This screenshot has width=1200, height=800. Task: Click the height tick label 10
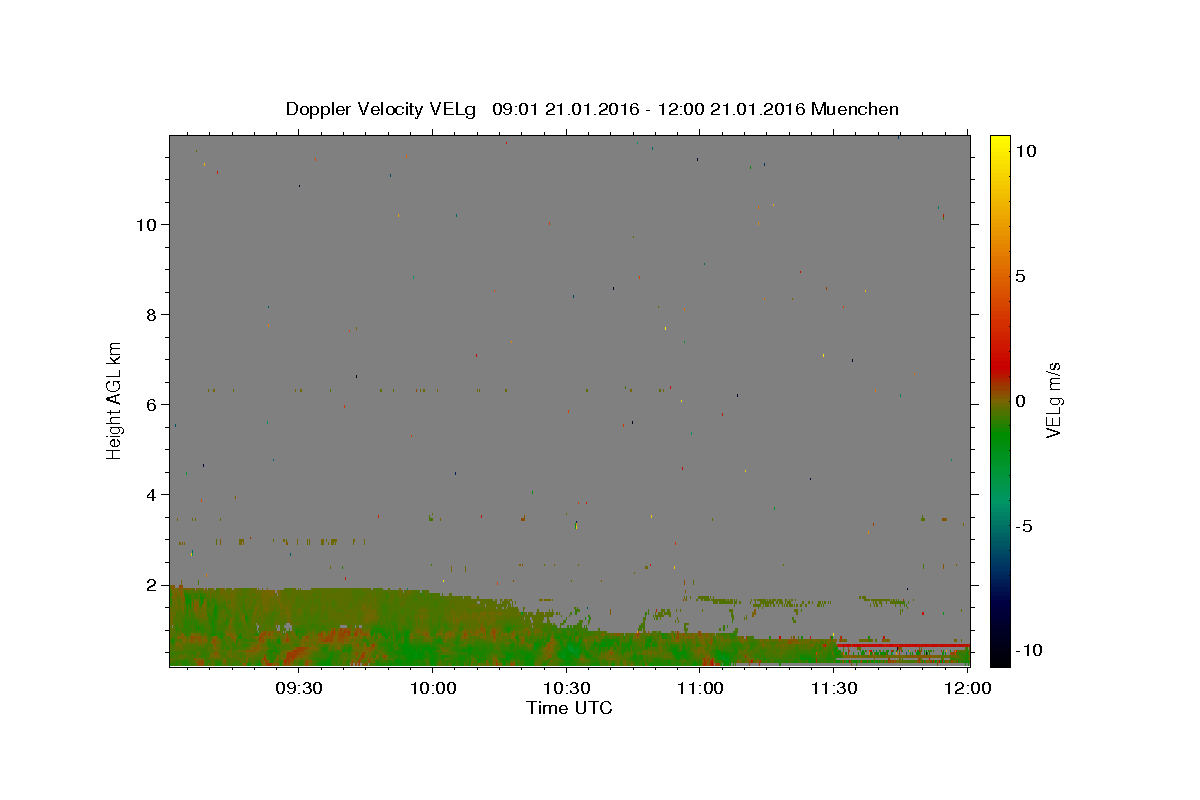[x=147, y=225]
